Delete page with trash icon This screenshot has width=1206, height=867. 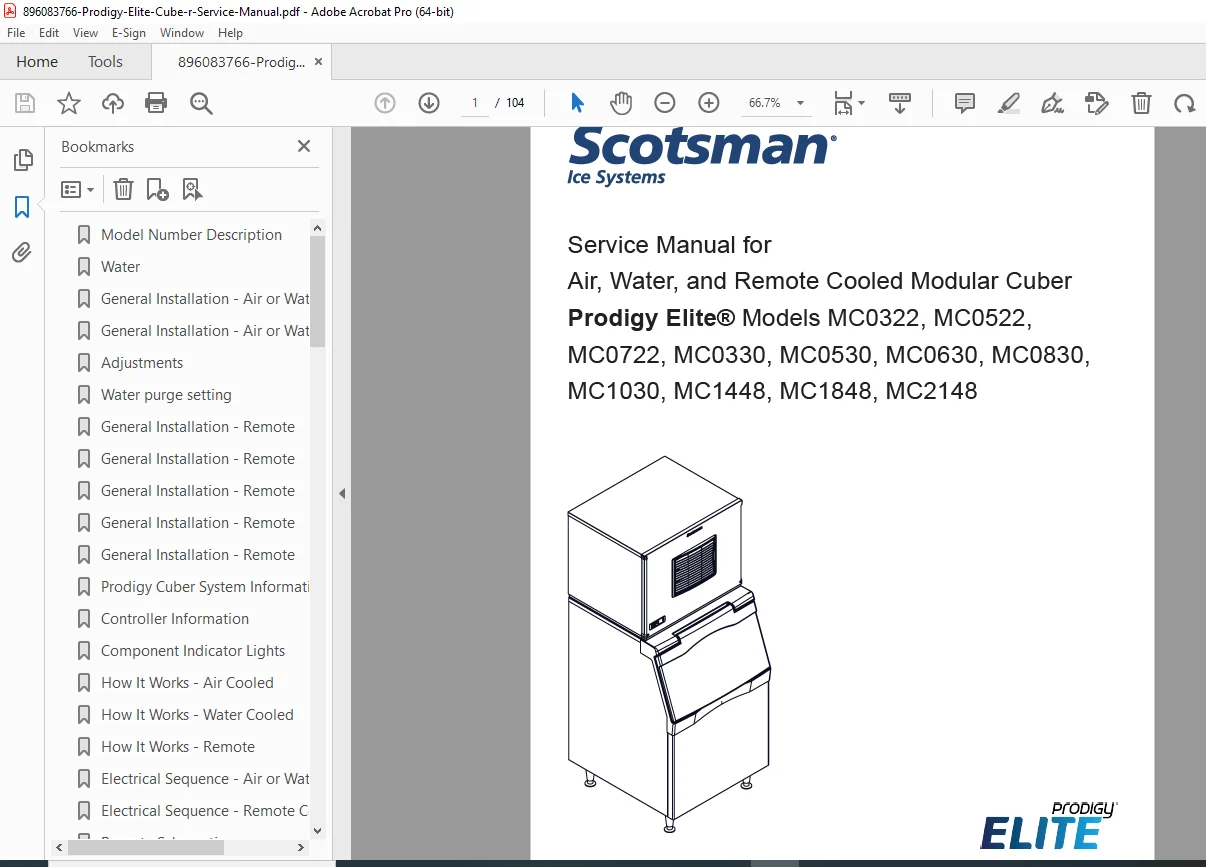coord(1141,103)
